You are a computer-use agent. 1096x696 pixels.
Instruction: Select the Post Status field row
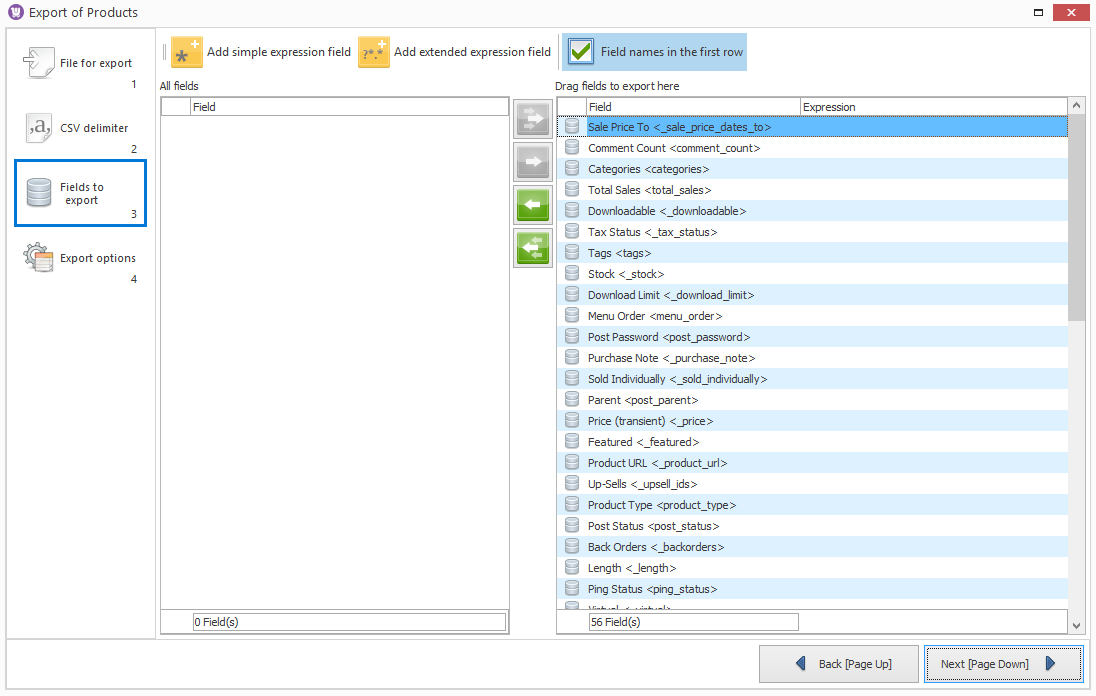click(x=813, y=525)
